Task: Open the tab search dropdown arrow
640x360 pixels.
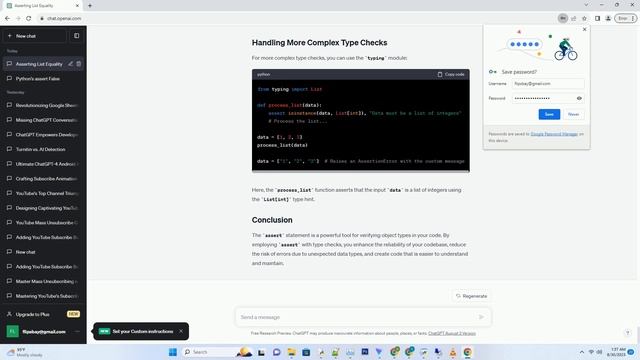Action: pyautogui.click(x=586, y=5)
